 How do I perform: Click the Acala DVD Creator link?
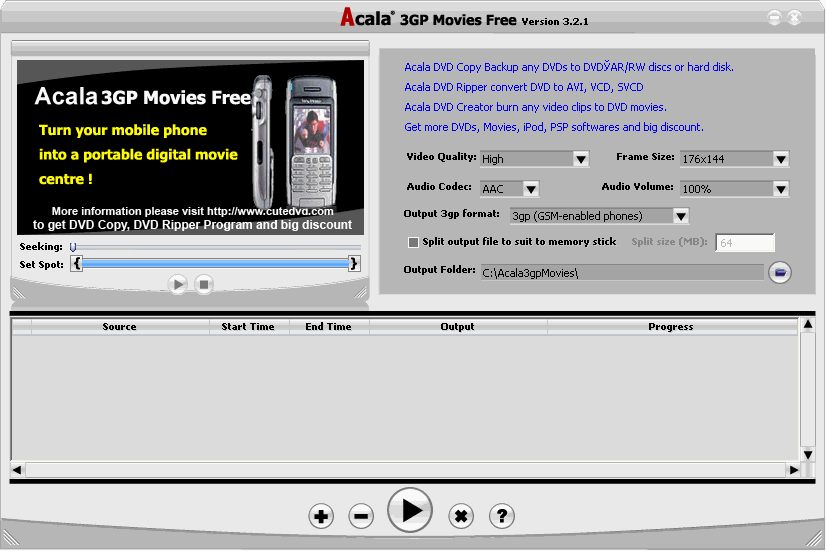(x=534, y=107)
